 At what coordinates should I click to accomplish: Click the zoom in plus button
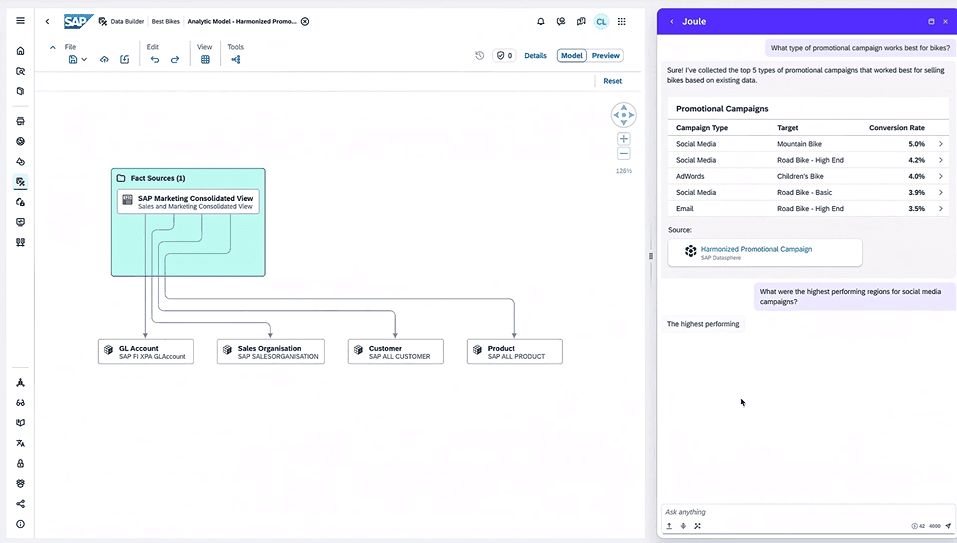pyautogui.click(x=624, y=138)
